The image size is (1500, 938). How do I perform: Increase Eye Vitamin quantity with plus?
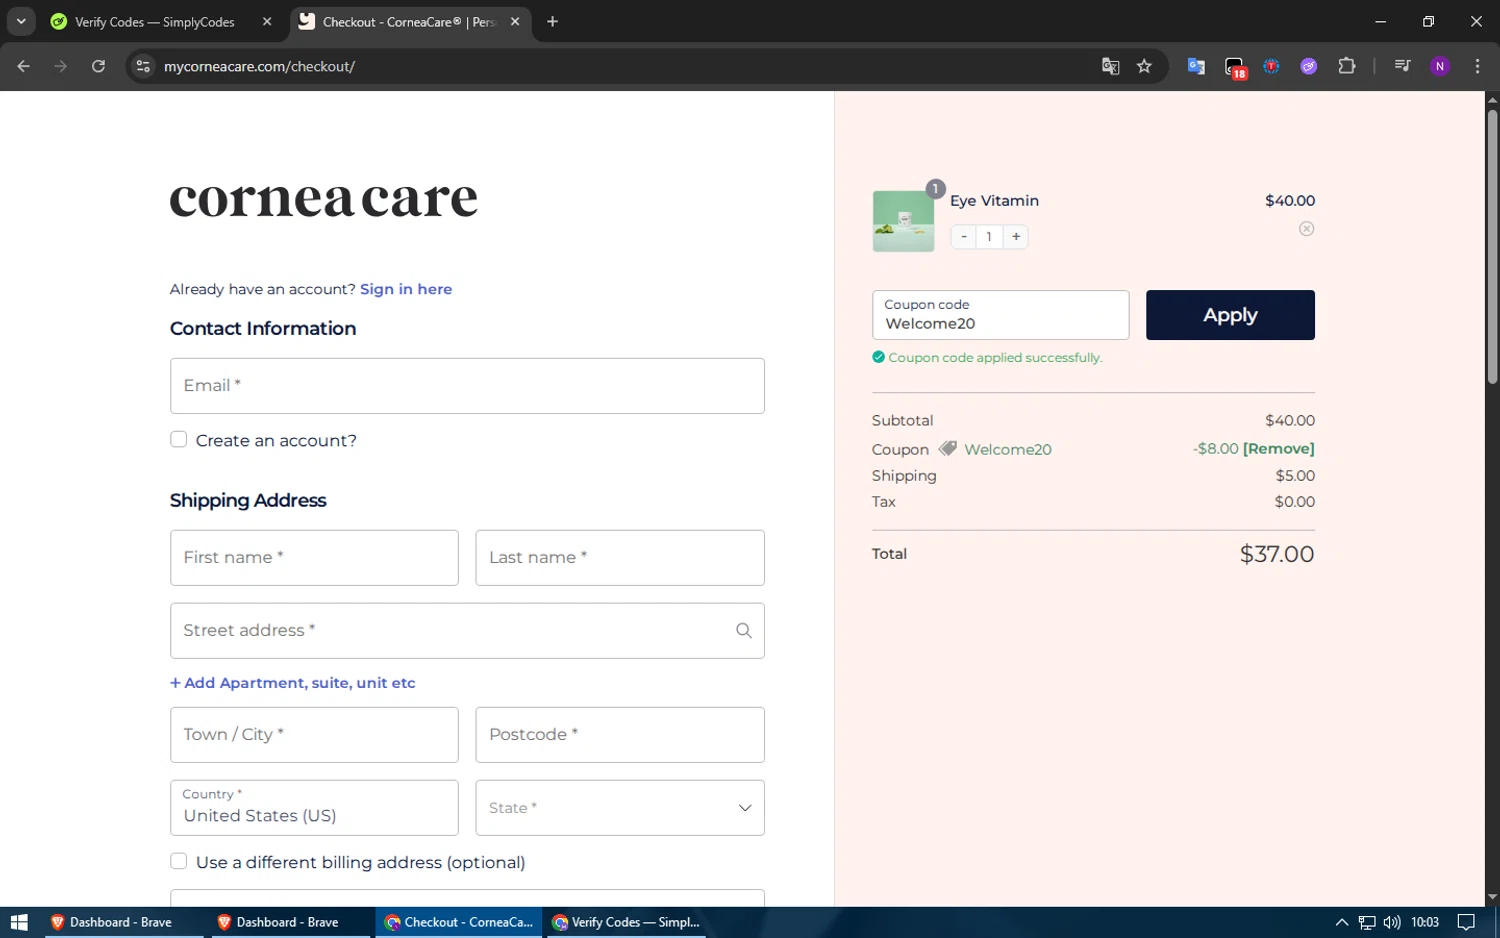pos(1016,237)
